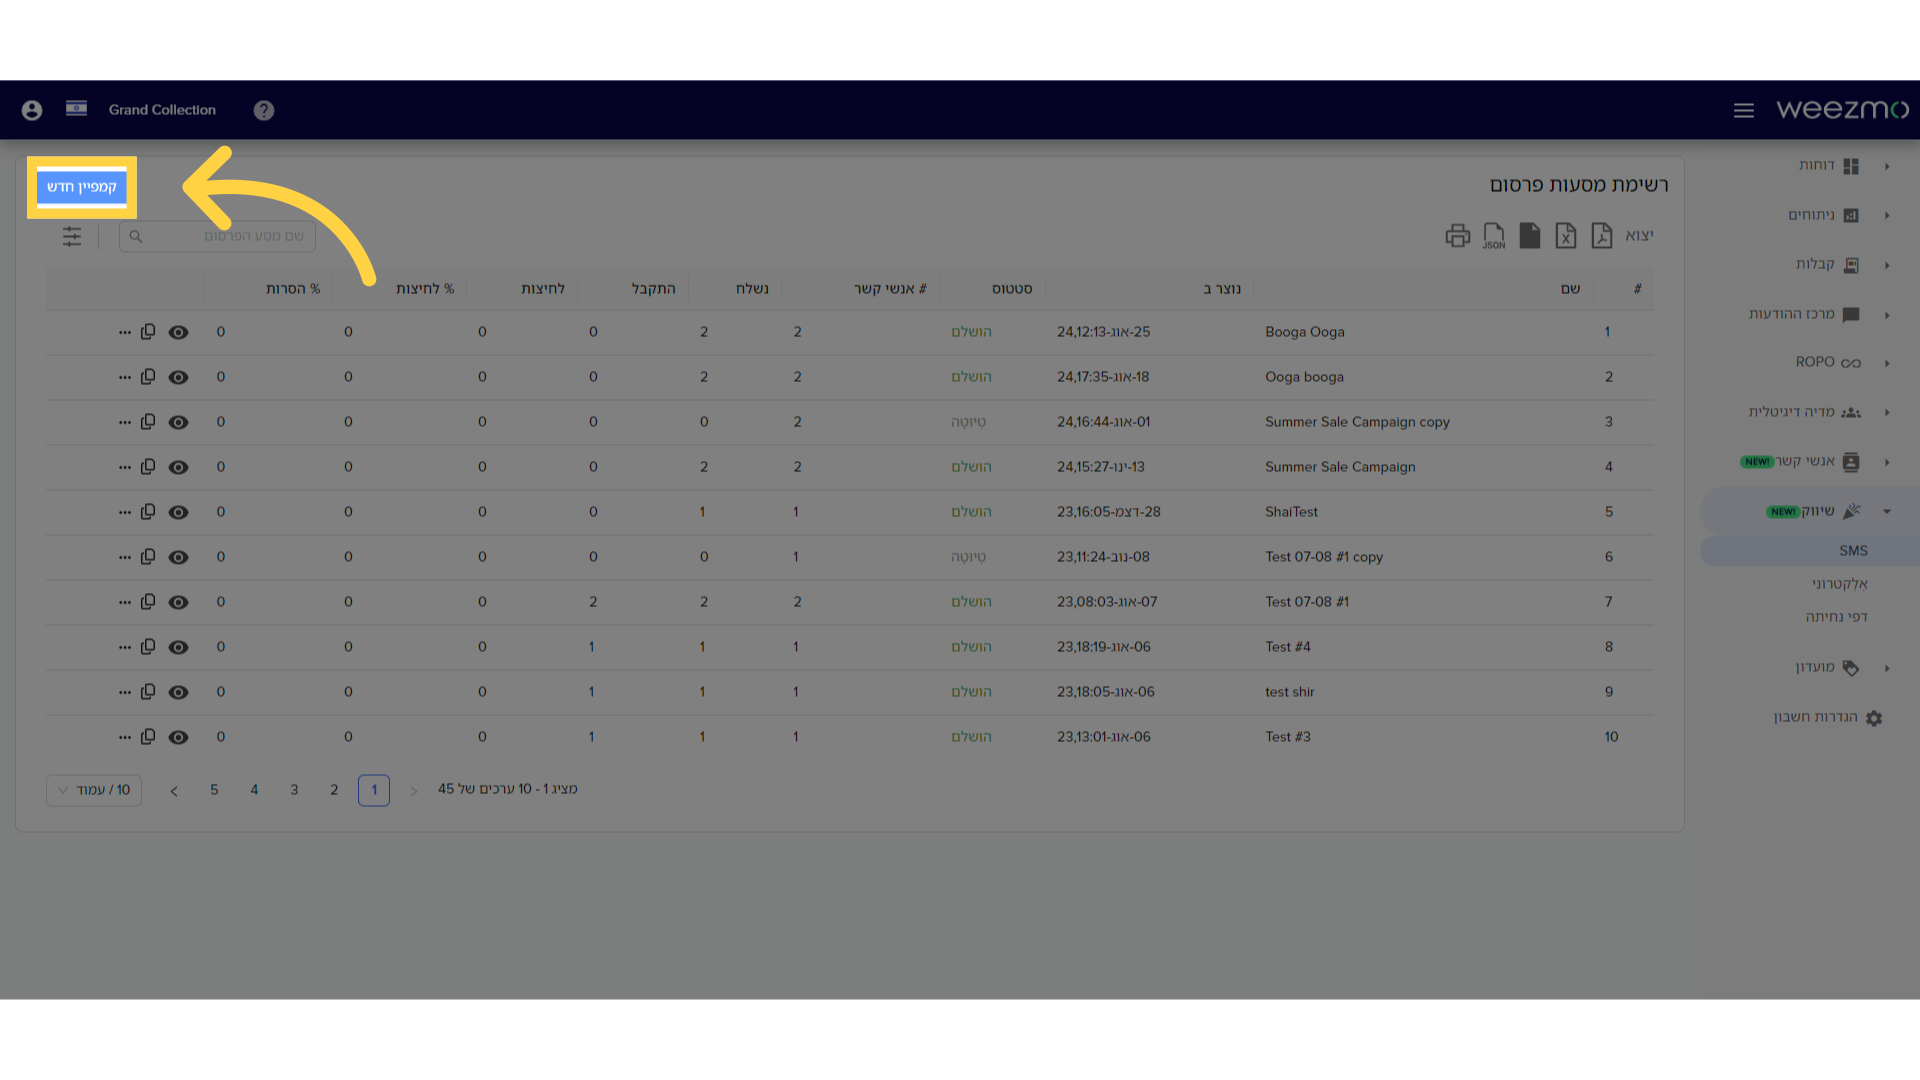View the Test #3 campaign eye icon
Viewport: 1920px width, 1080px height.
(178, 737)
